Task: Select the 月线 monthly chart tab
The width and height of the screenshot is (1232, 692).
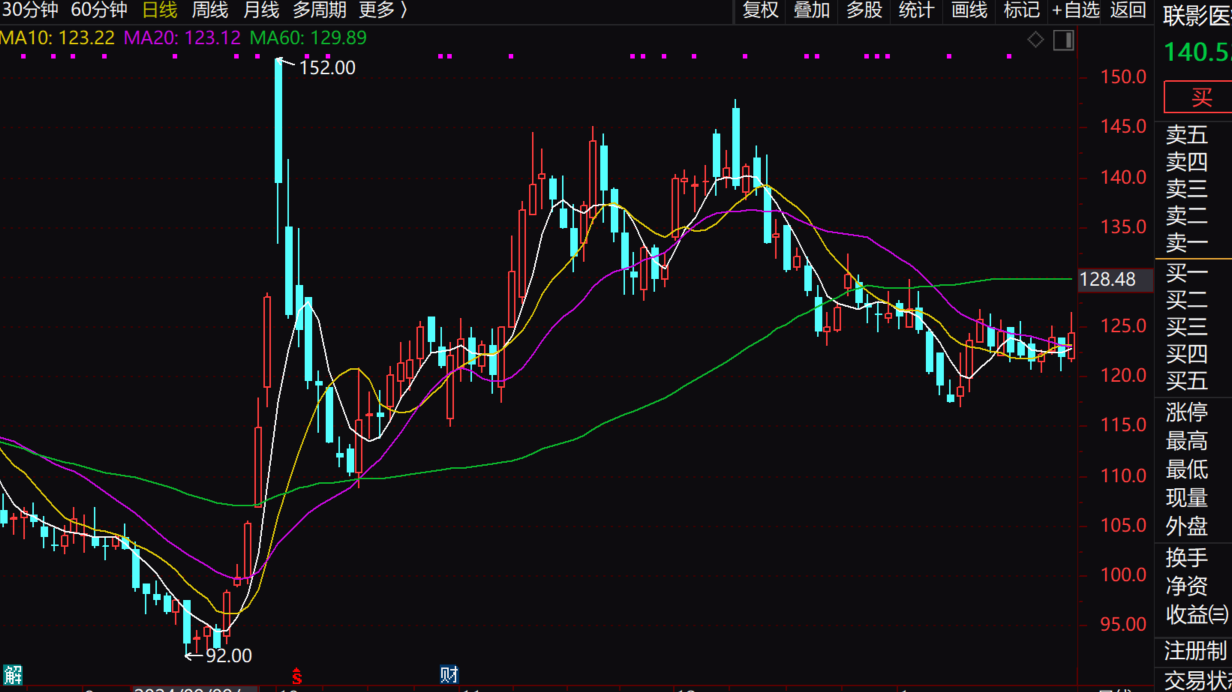Action: click(x=261, y=11)
